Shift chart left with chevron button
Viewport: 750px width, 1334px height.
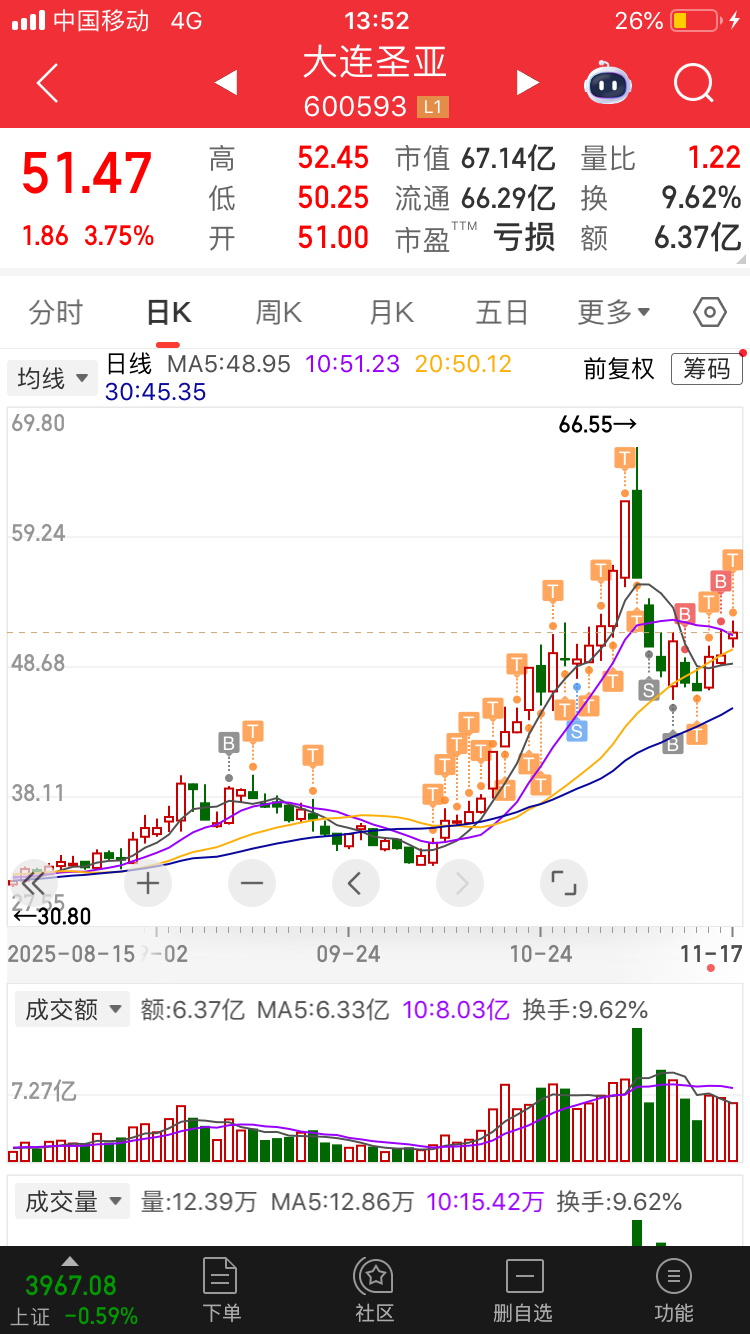(x=355, y=883)
